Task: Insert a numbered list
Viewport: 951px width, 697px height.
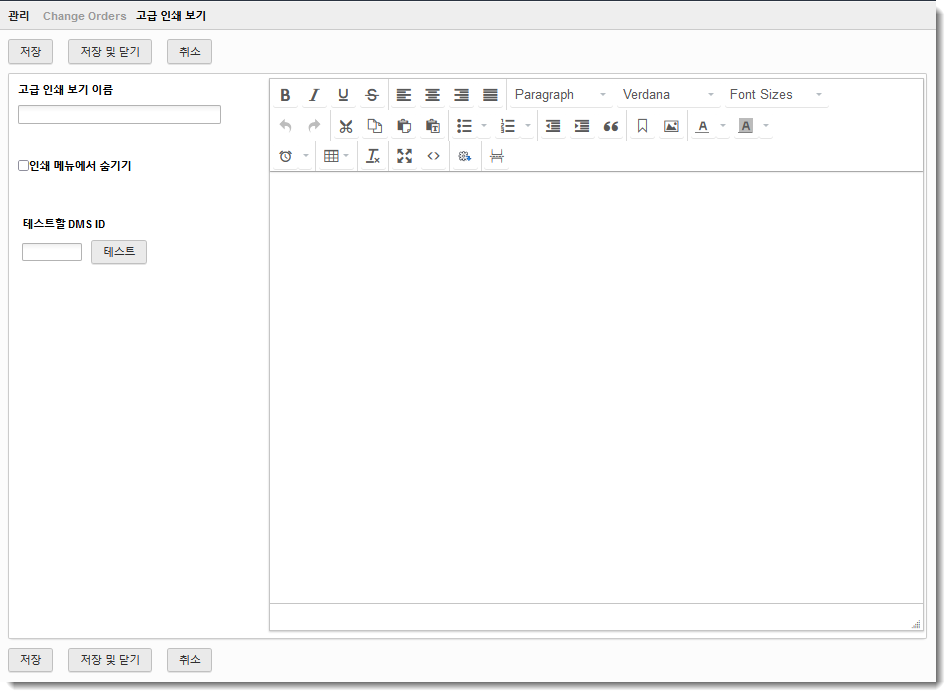Action: coord(508,126)
